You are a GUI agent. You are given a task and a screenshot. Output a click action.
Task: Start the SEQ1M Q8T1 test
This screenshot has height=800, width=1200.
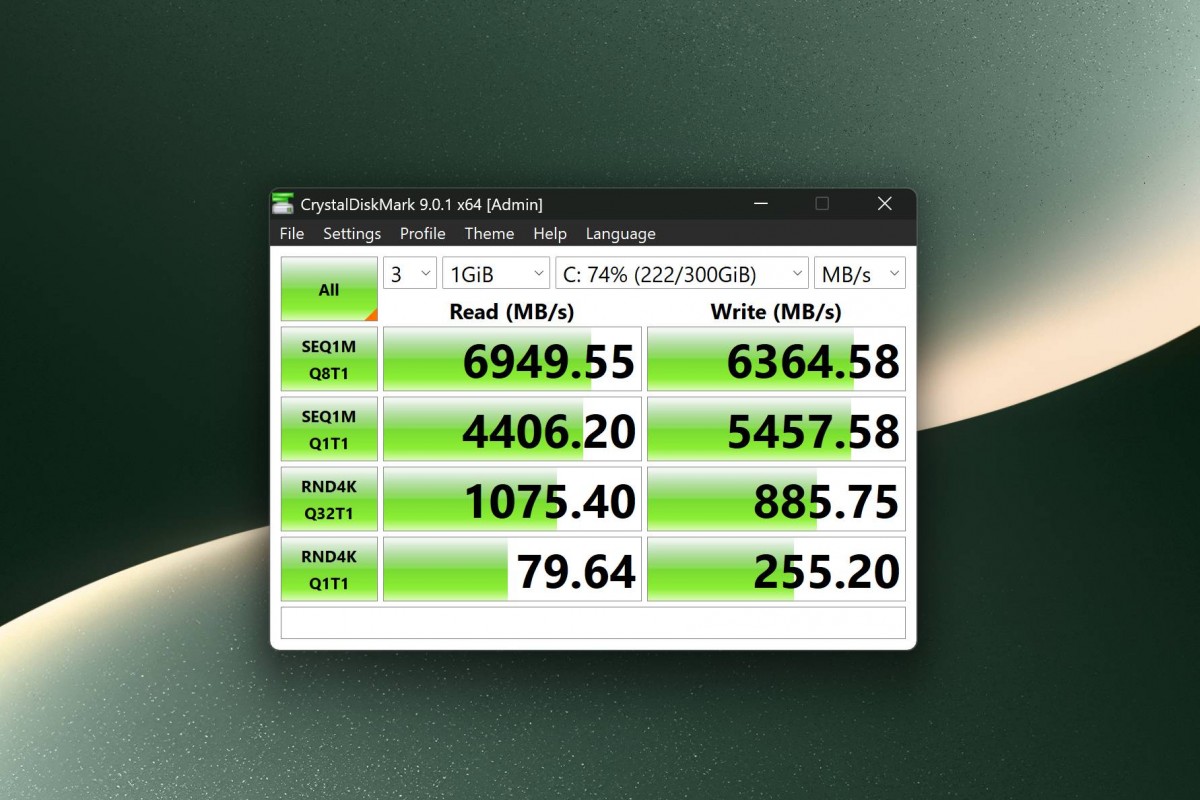[329, 359]
